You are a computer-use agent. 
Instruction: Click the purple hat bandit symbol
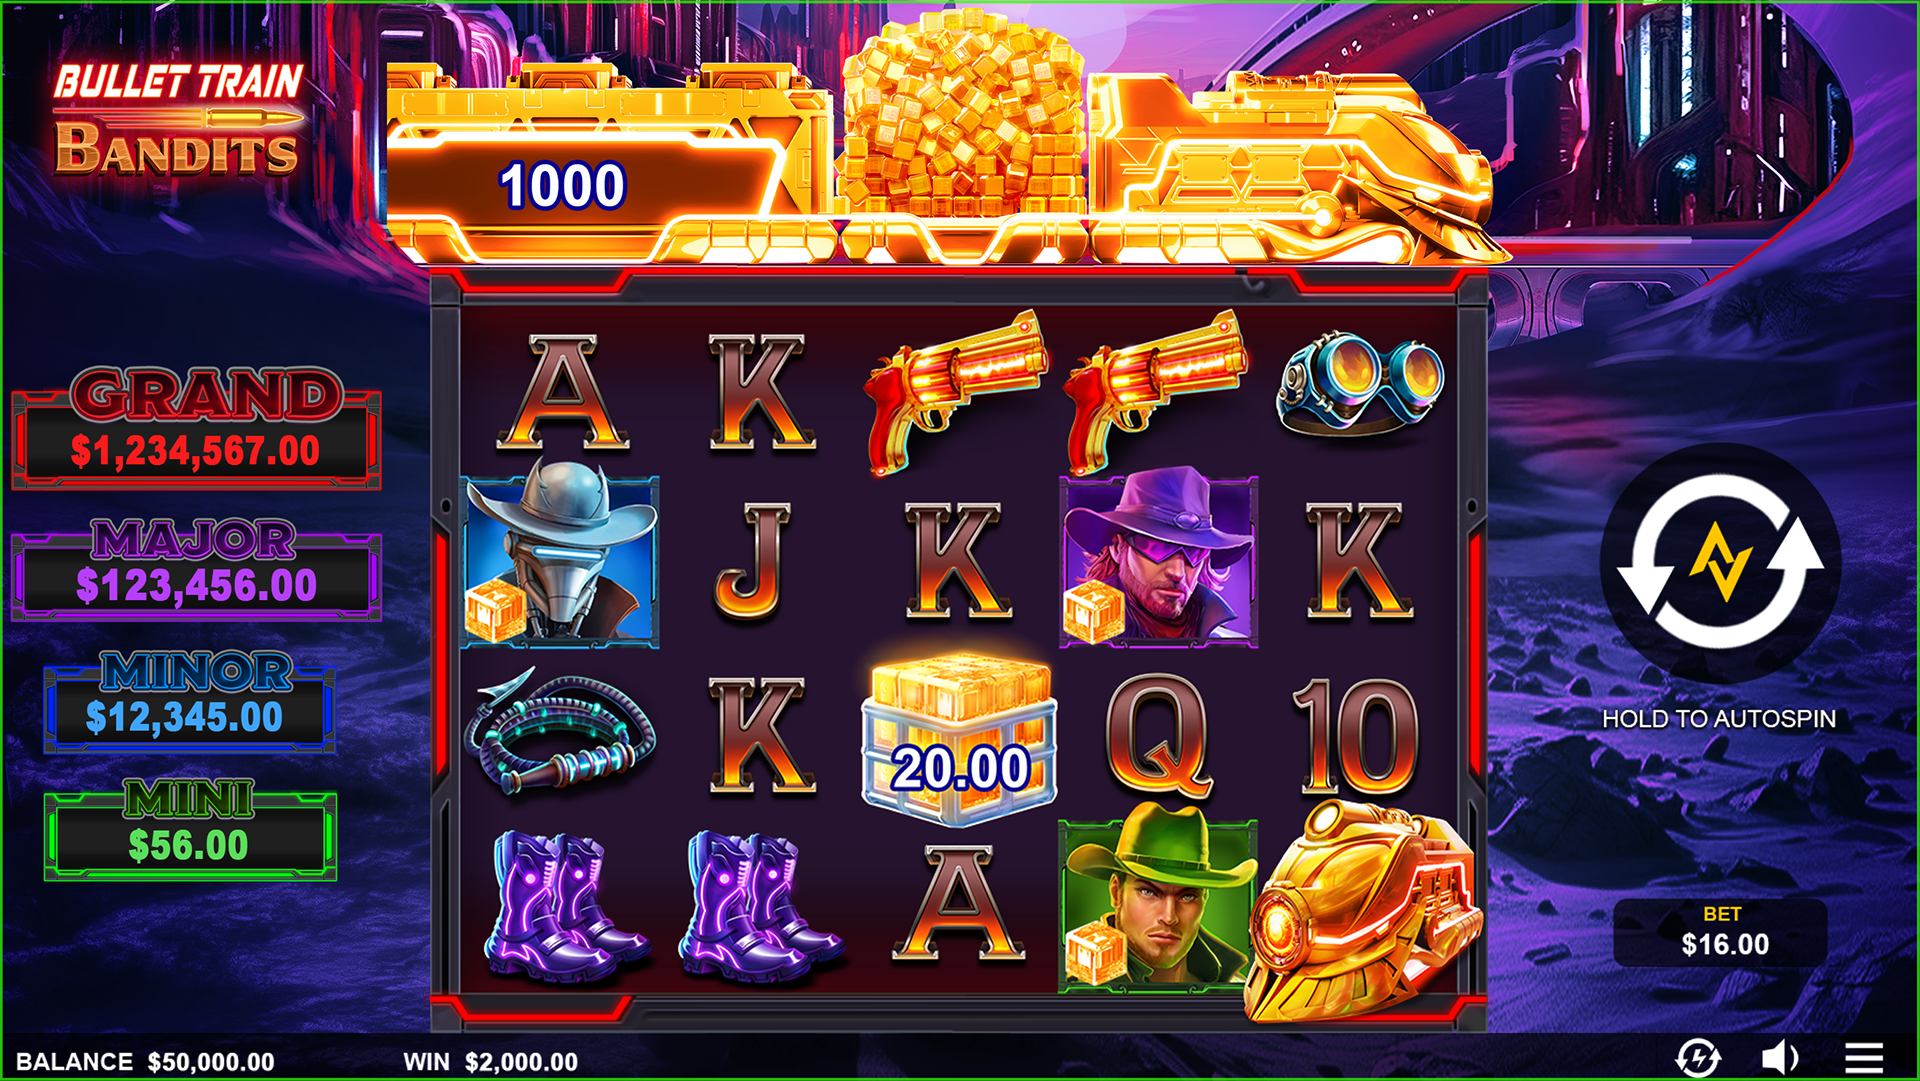(1159, 558)
